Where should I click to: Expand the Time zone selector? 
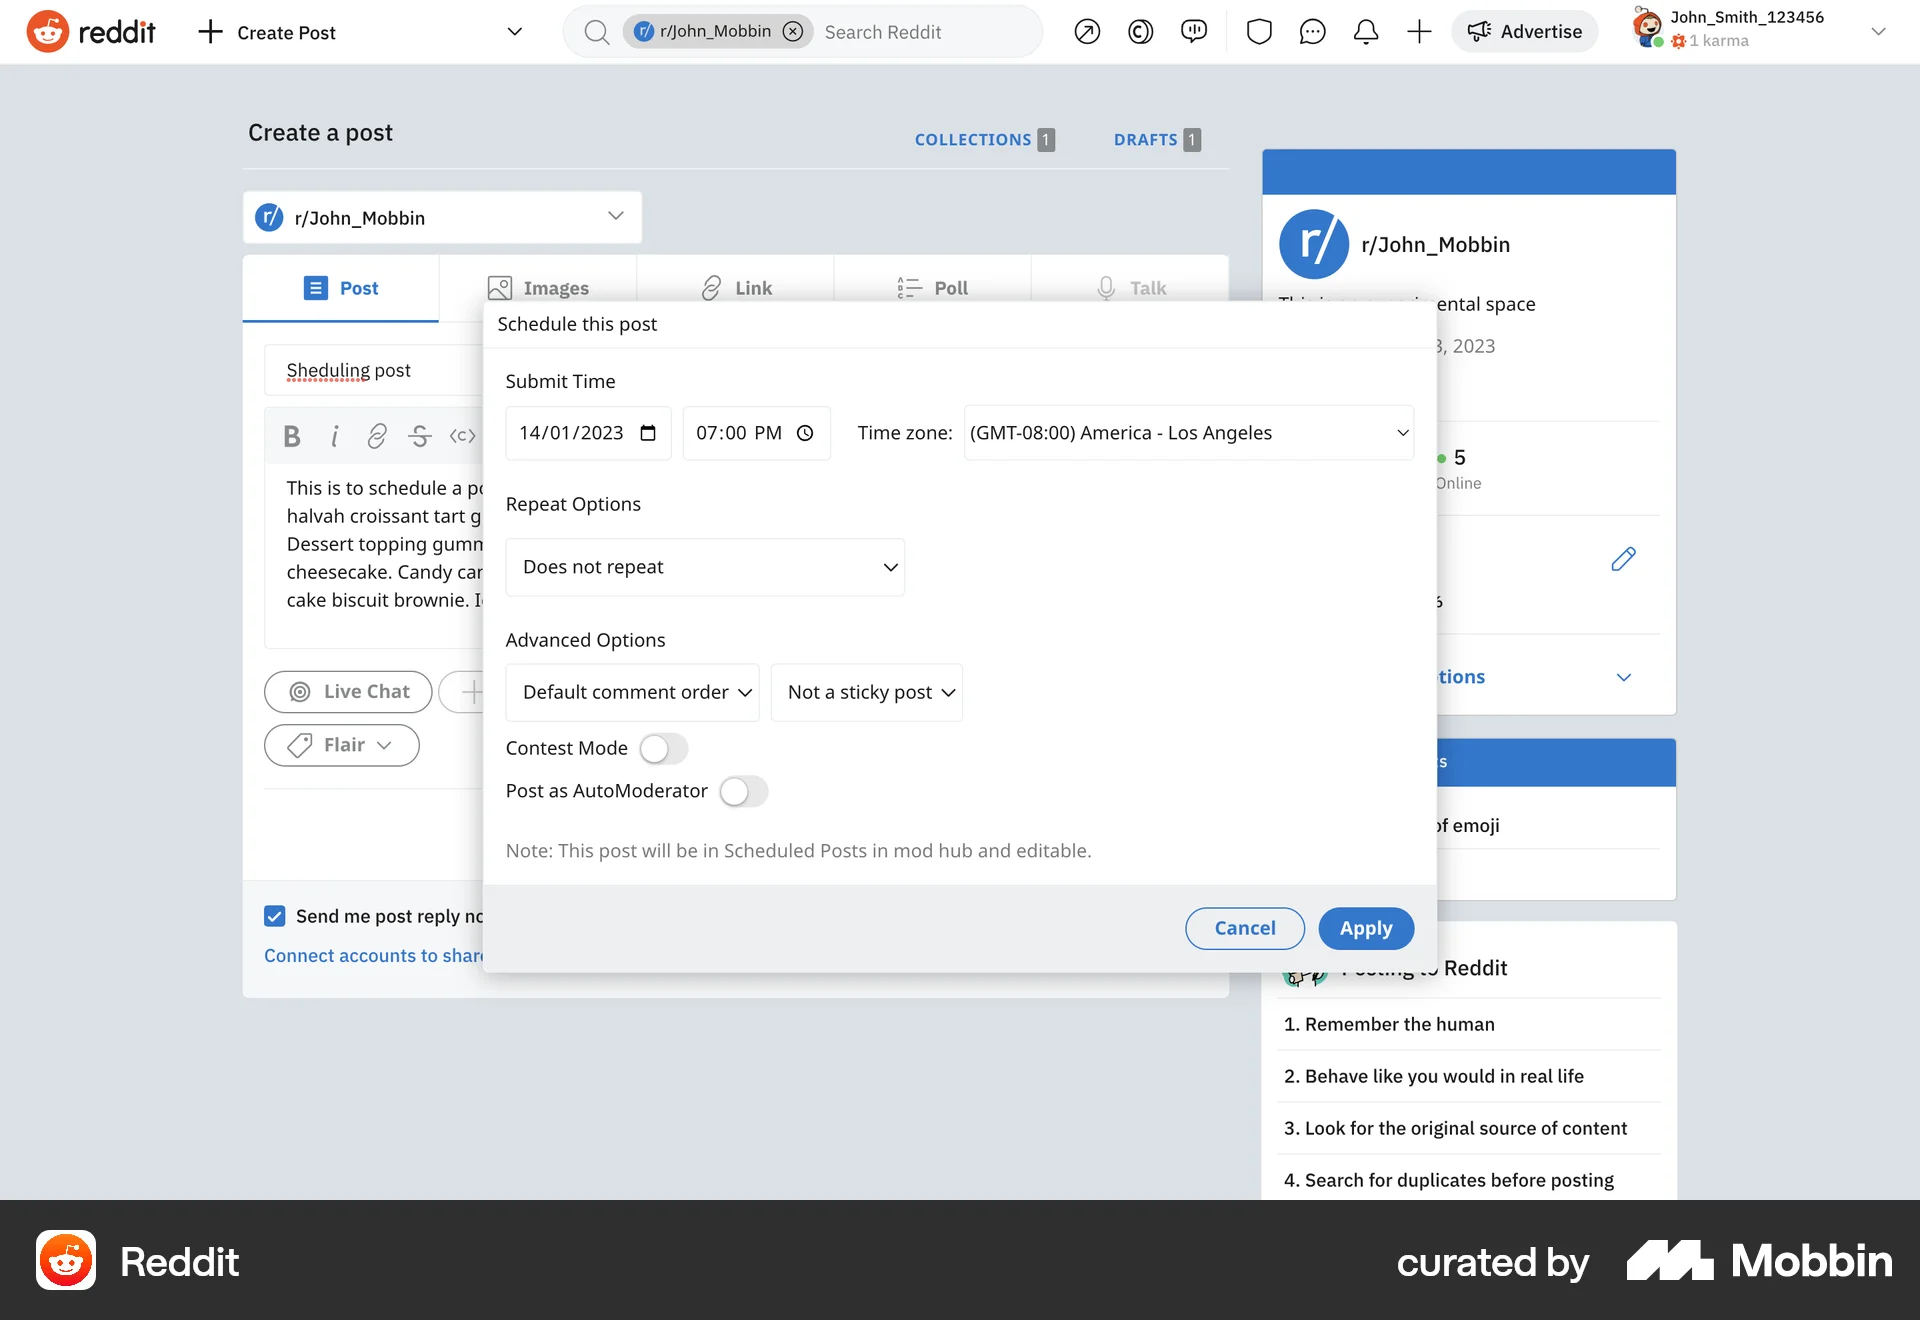[x=1188, y=433]
